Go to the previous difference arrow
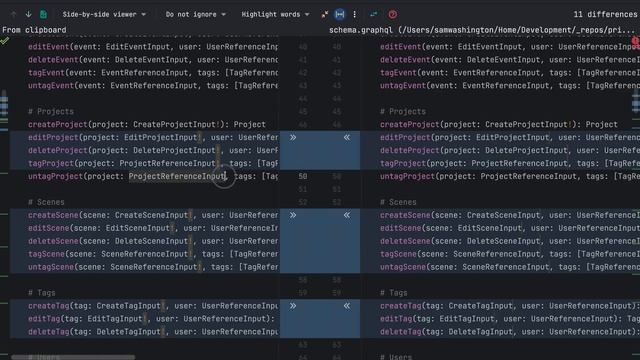Image resolution: width=640 pixels, height=360 pixels. pyautogui.click(x=13, y=14)
